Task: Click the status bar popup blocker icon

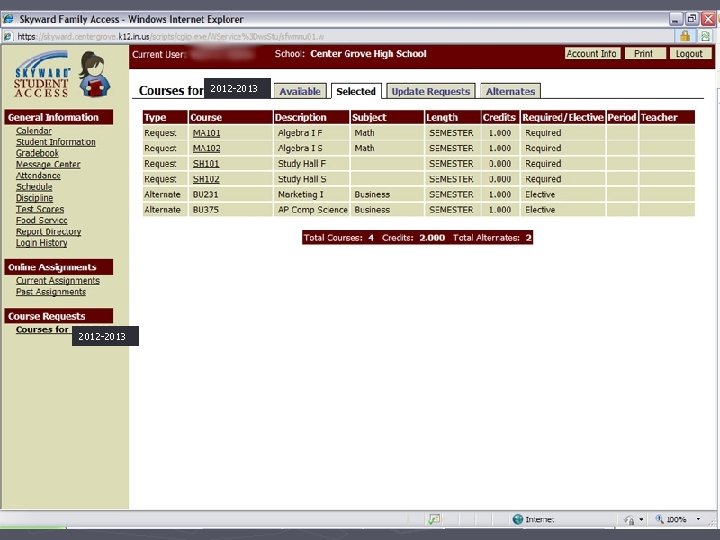Action: (x=434, y=519)
